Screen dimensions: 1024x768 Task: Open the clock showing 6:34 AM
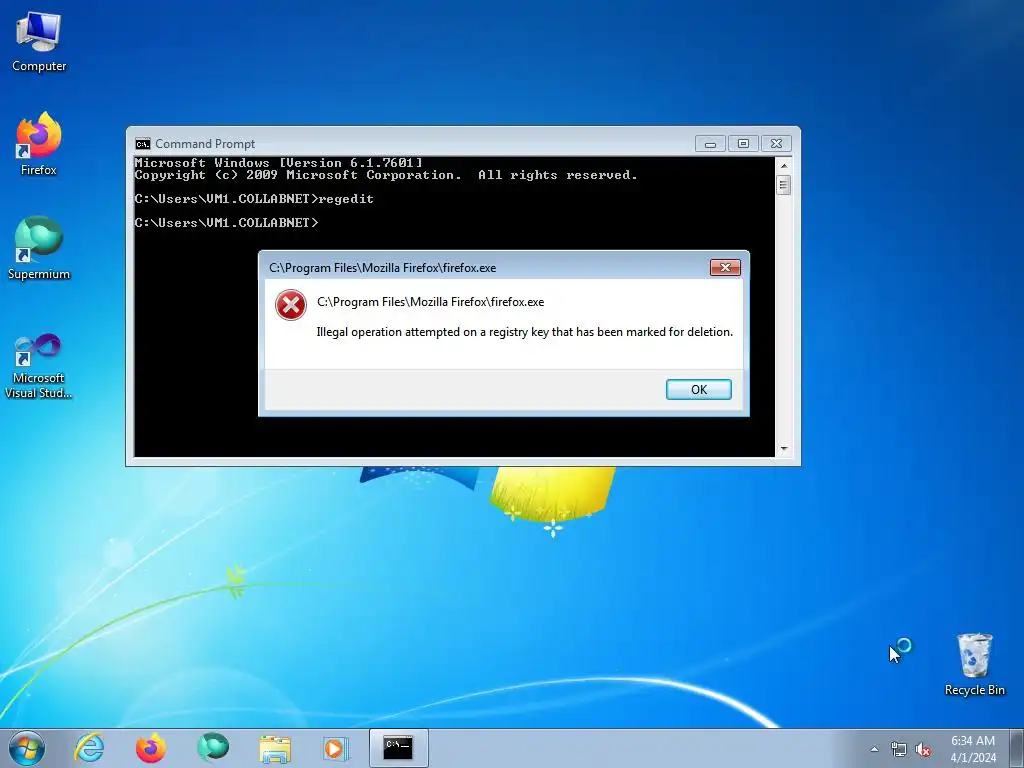[x=973, y=748]
